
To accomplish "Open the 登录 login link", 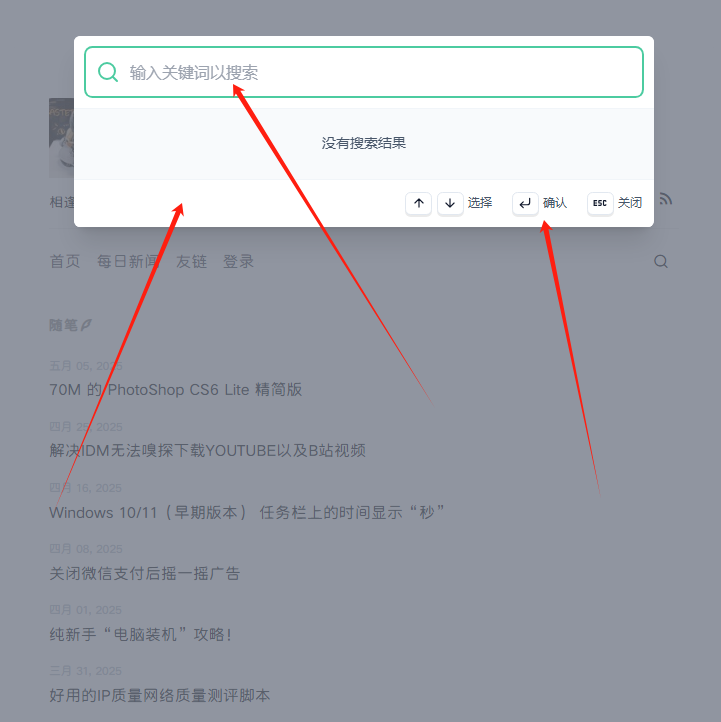I will coord(238,262).
